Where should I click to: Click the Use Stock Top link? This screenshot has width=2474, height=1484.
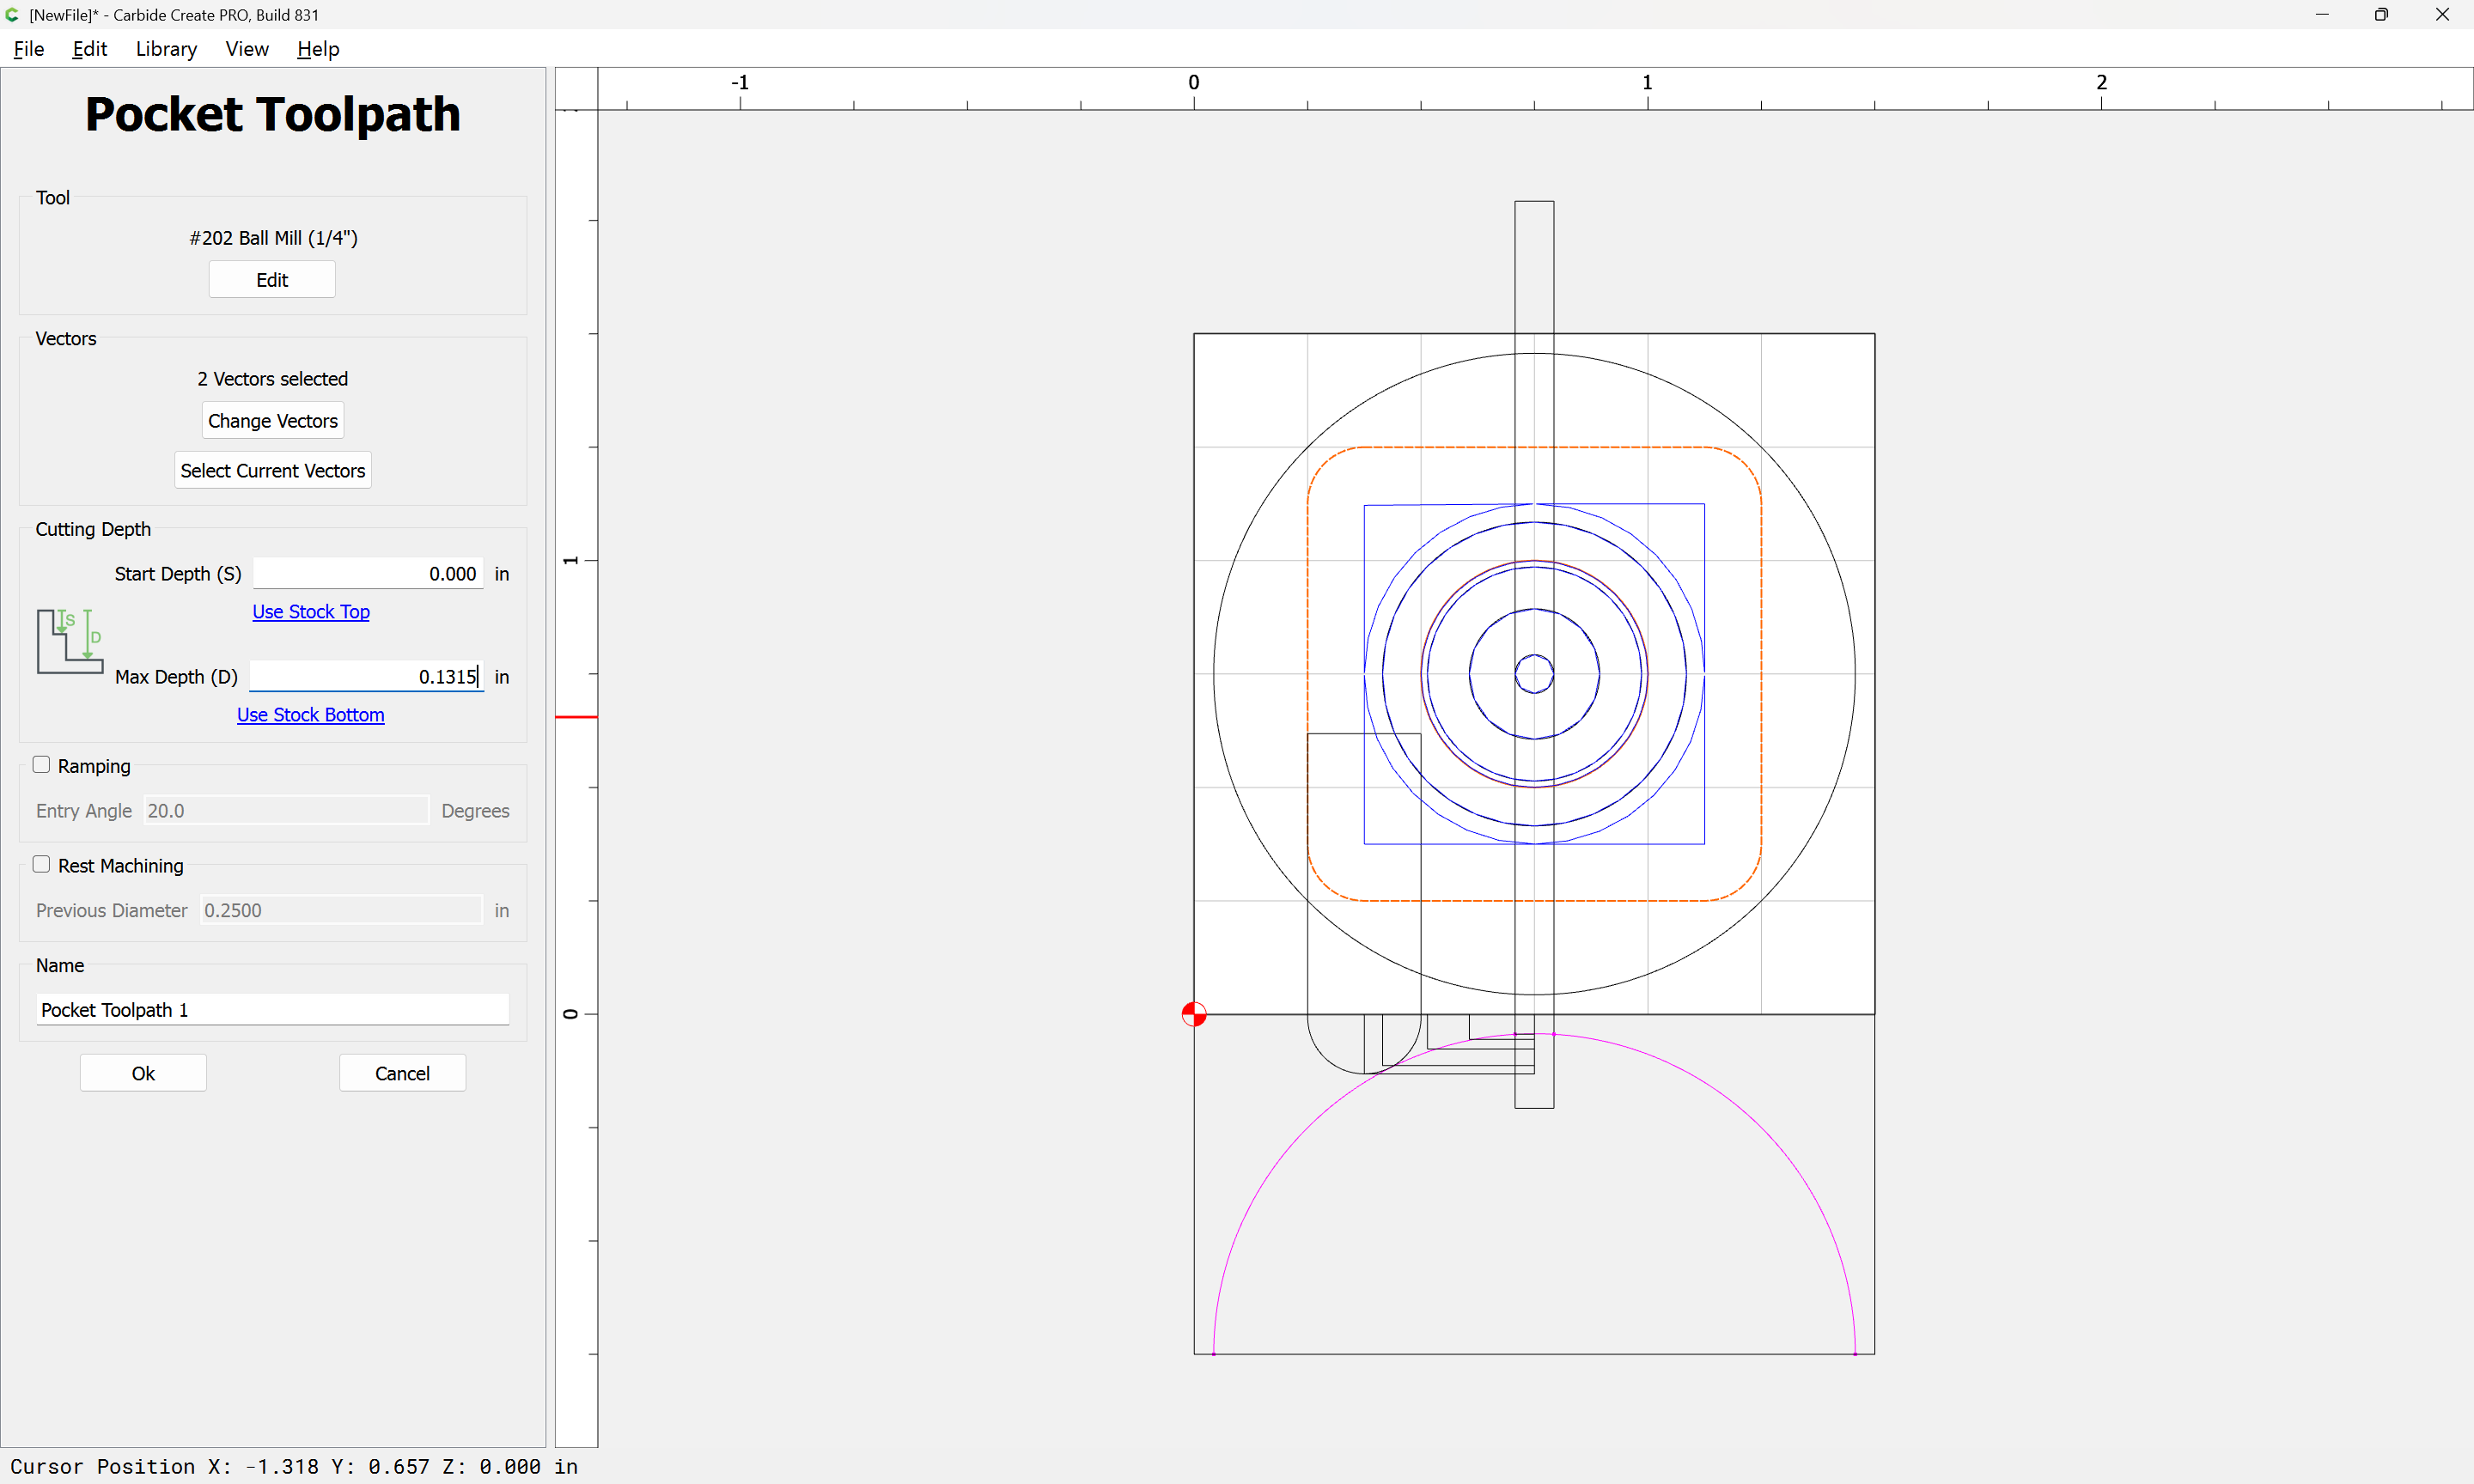(x=310, y=611)
